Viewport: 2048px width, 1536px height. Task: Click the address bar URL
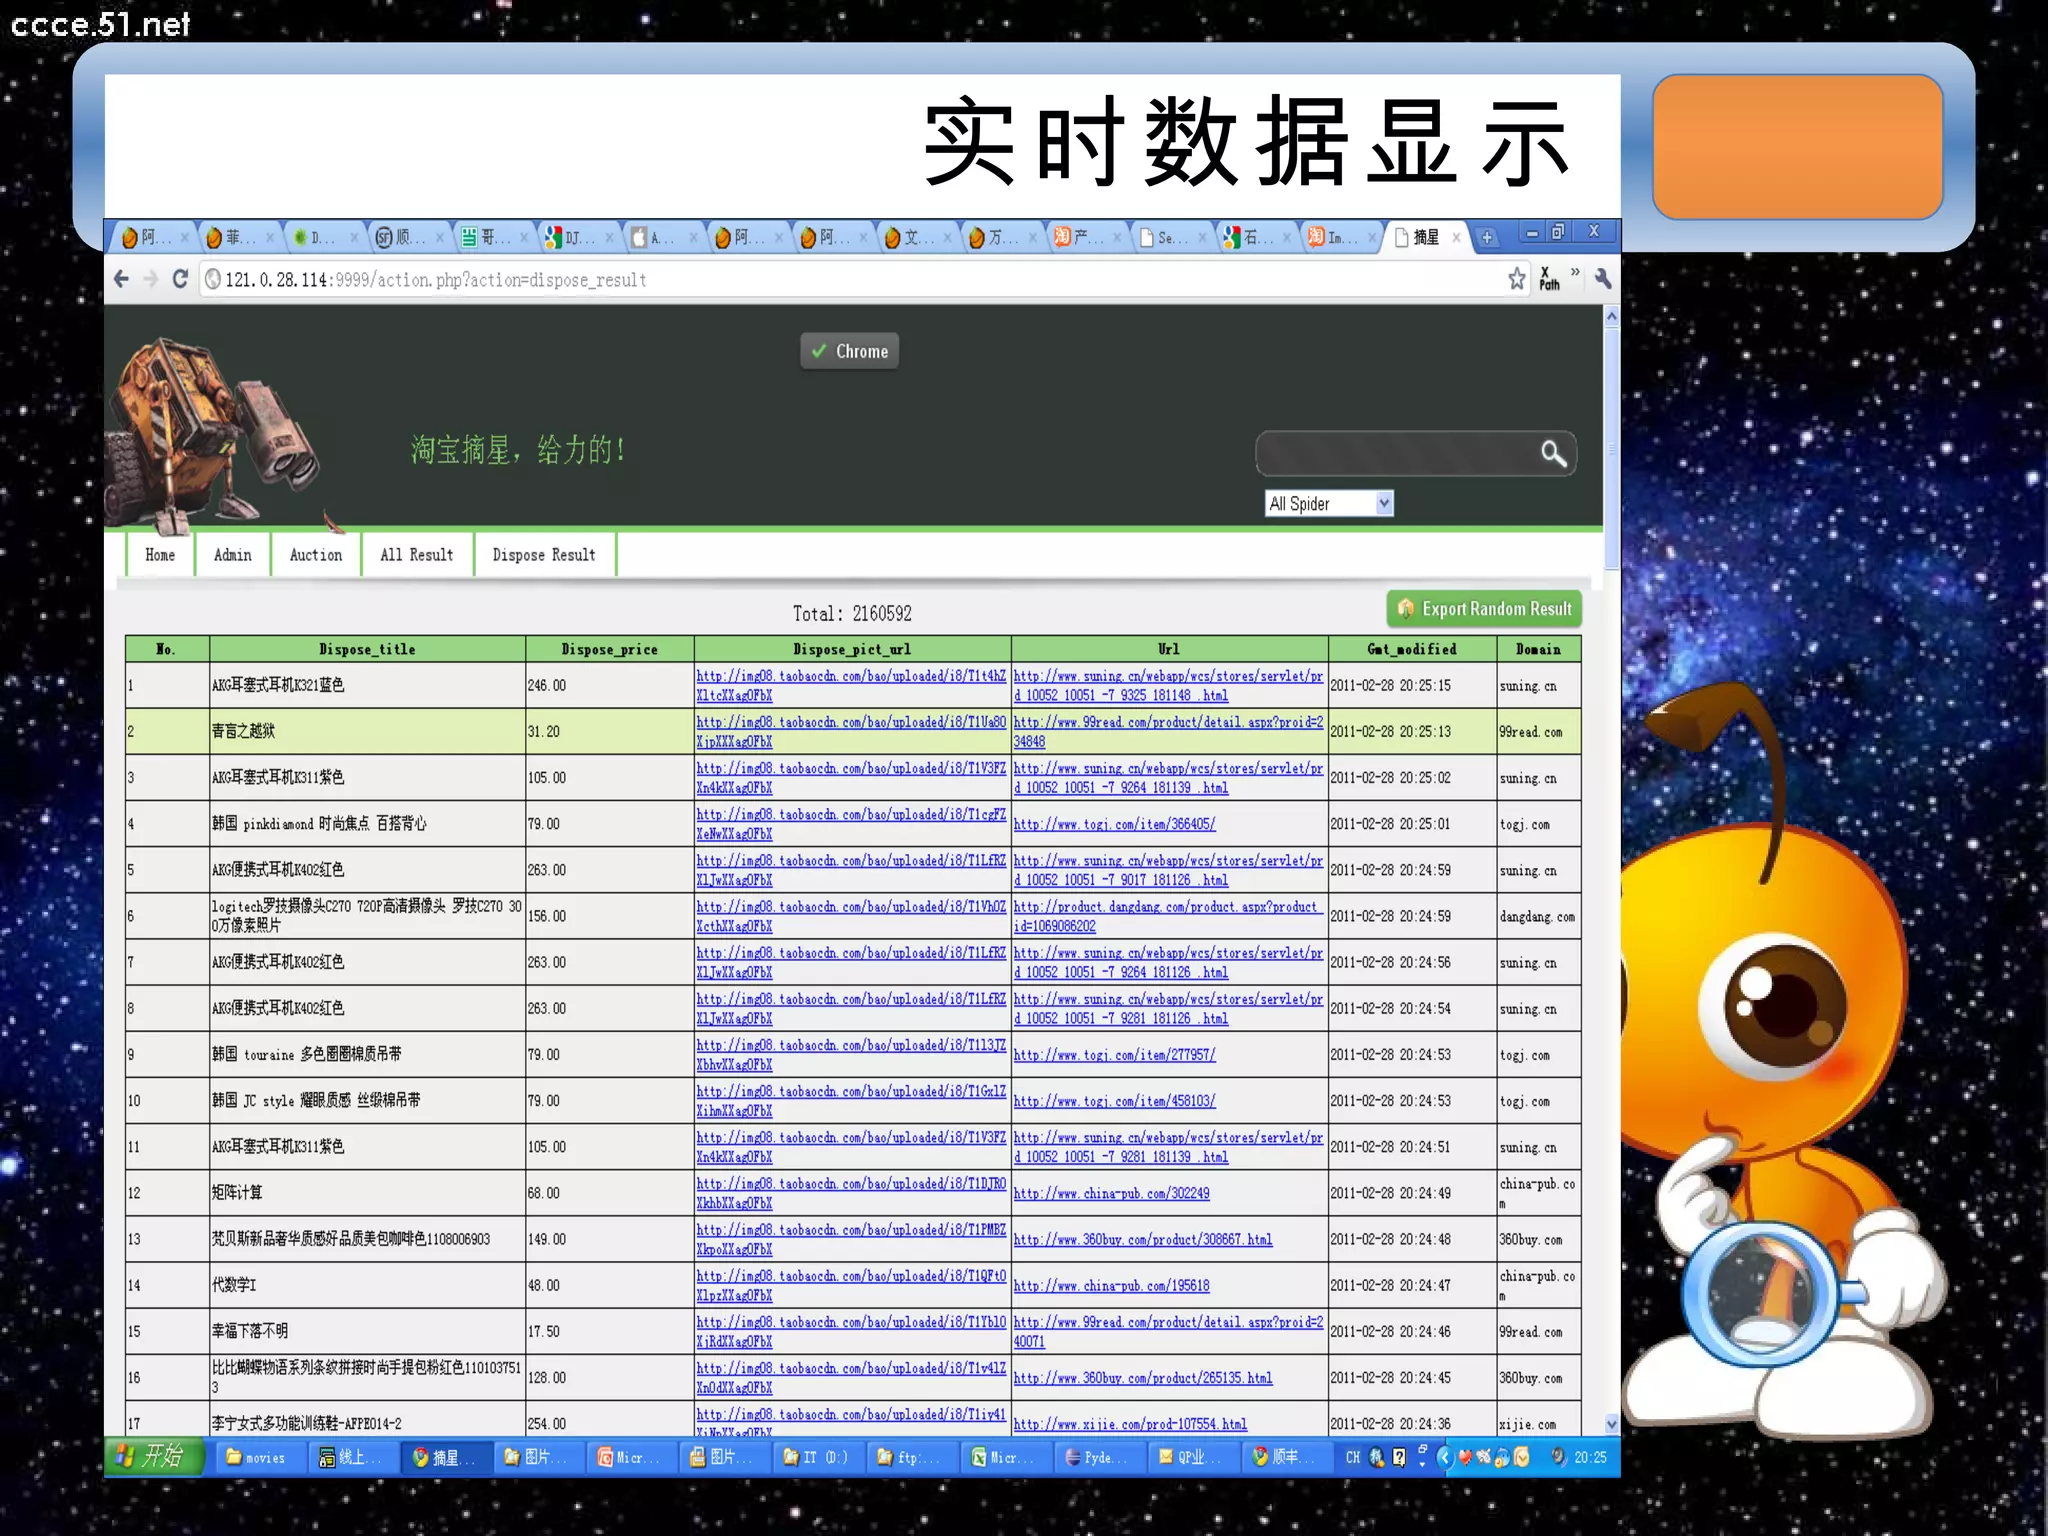coord(436,280)
